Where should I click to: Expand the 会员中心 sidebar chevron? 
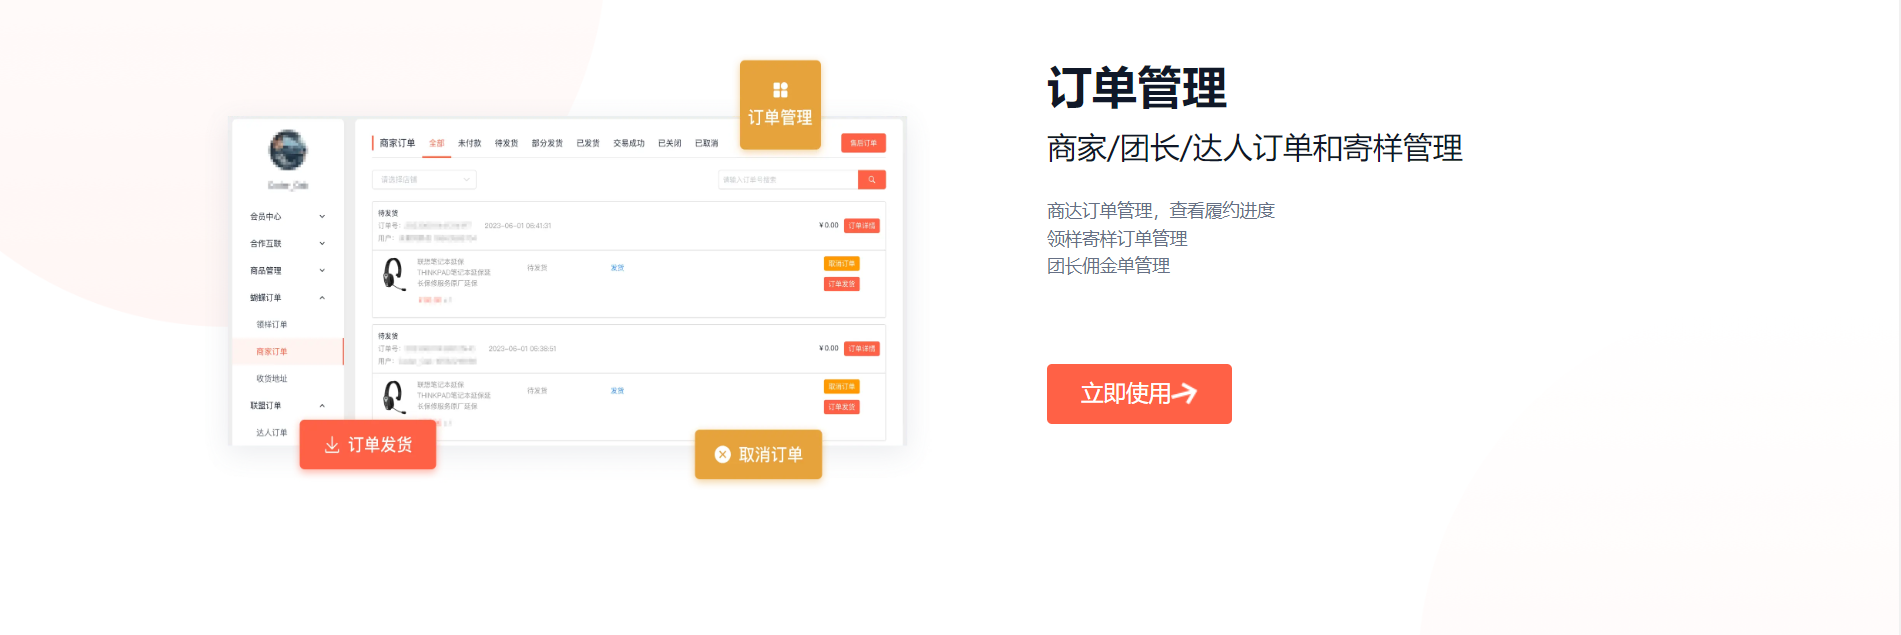[x=322, y=217]
